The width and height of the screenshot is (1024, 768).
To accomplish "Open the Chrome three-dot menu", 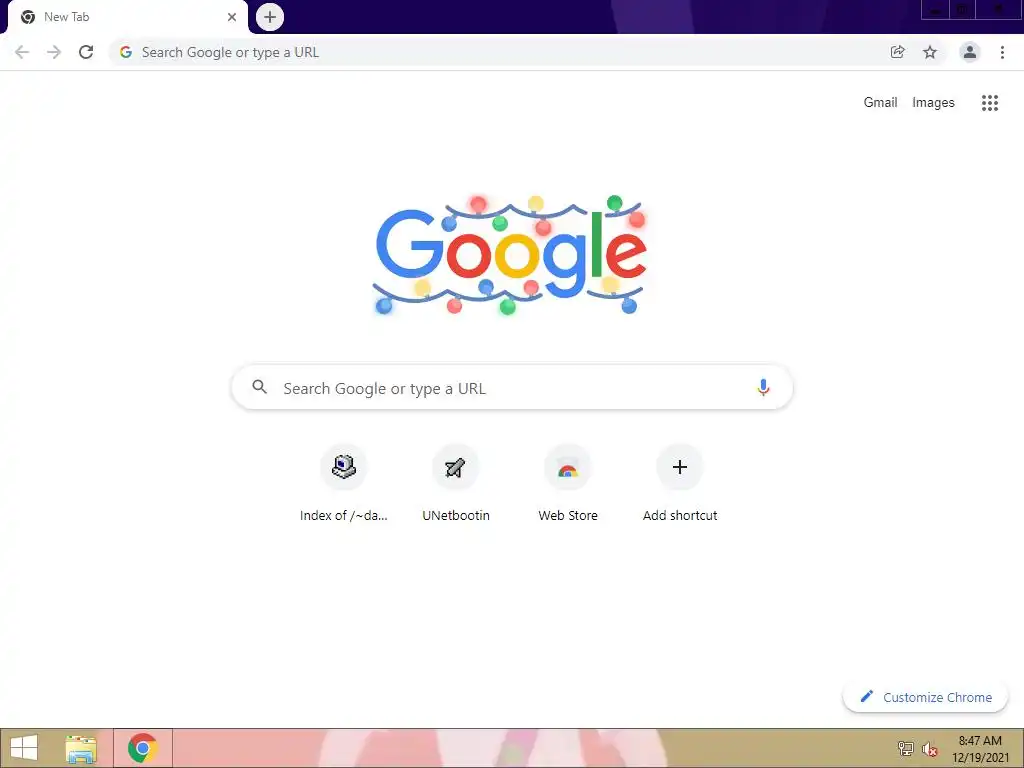I will point(1002,52).
